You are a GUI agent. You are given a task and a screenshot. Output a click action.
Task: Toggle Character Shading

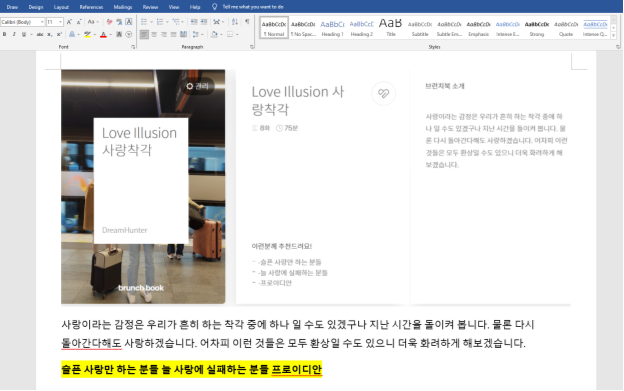point(119,35)
